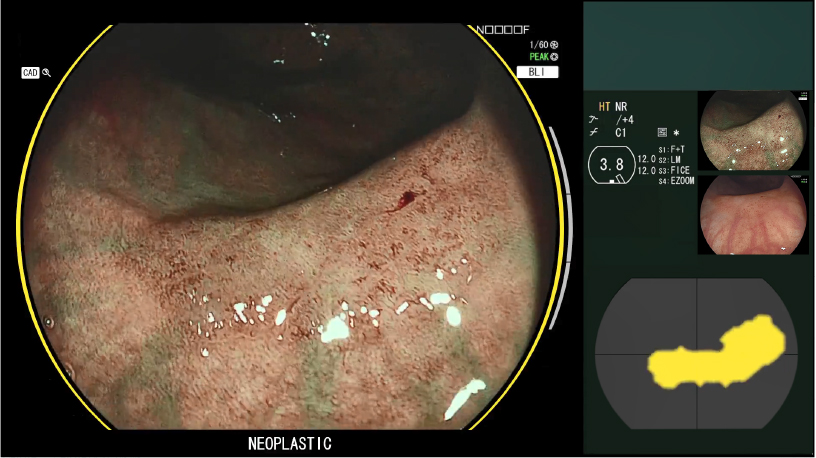Click the CAD indicator badge
Image resolution: width=816 pixels, height=458 pixels.
[x=30, y=73]
